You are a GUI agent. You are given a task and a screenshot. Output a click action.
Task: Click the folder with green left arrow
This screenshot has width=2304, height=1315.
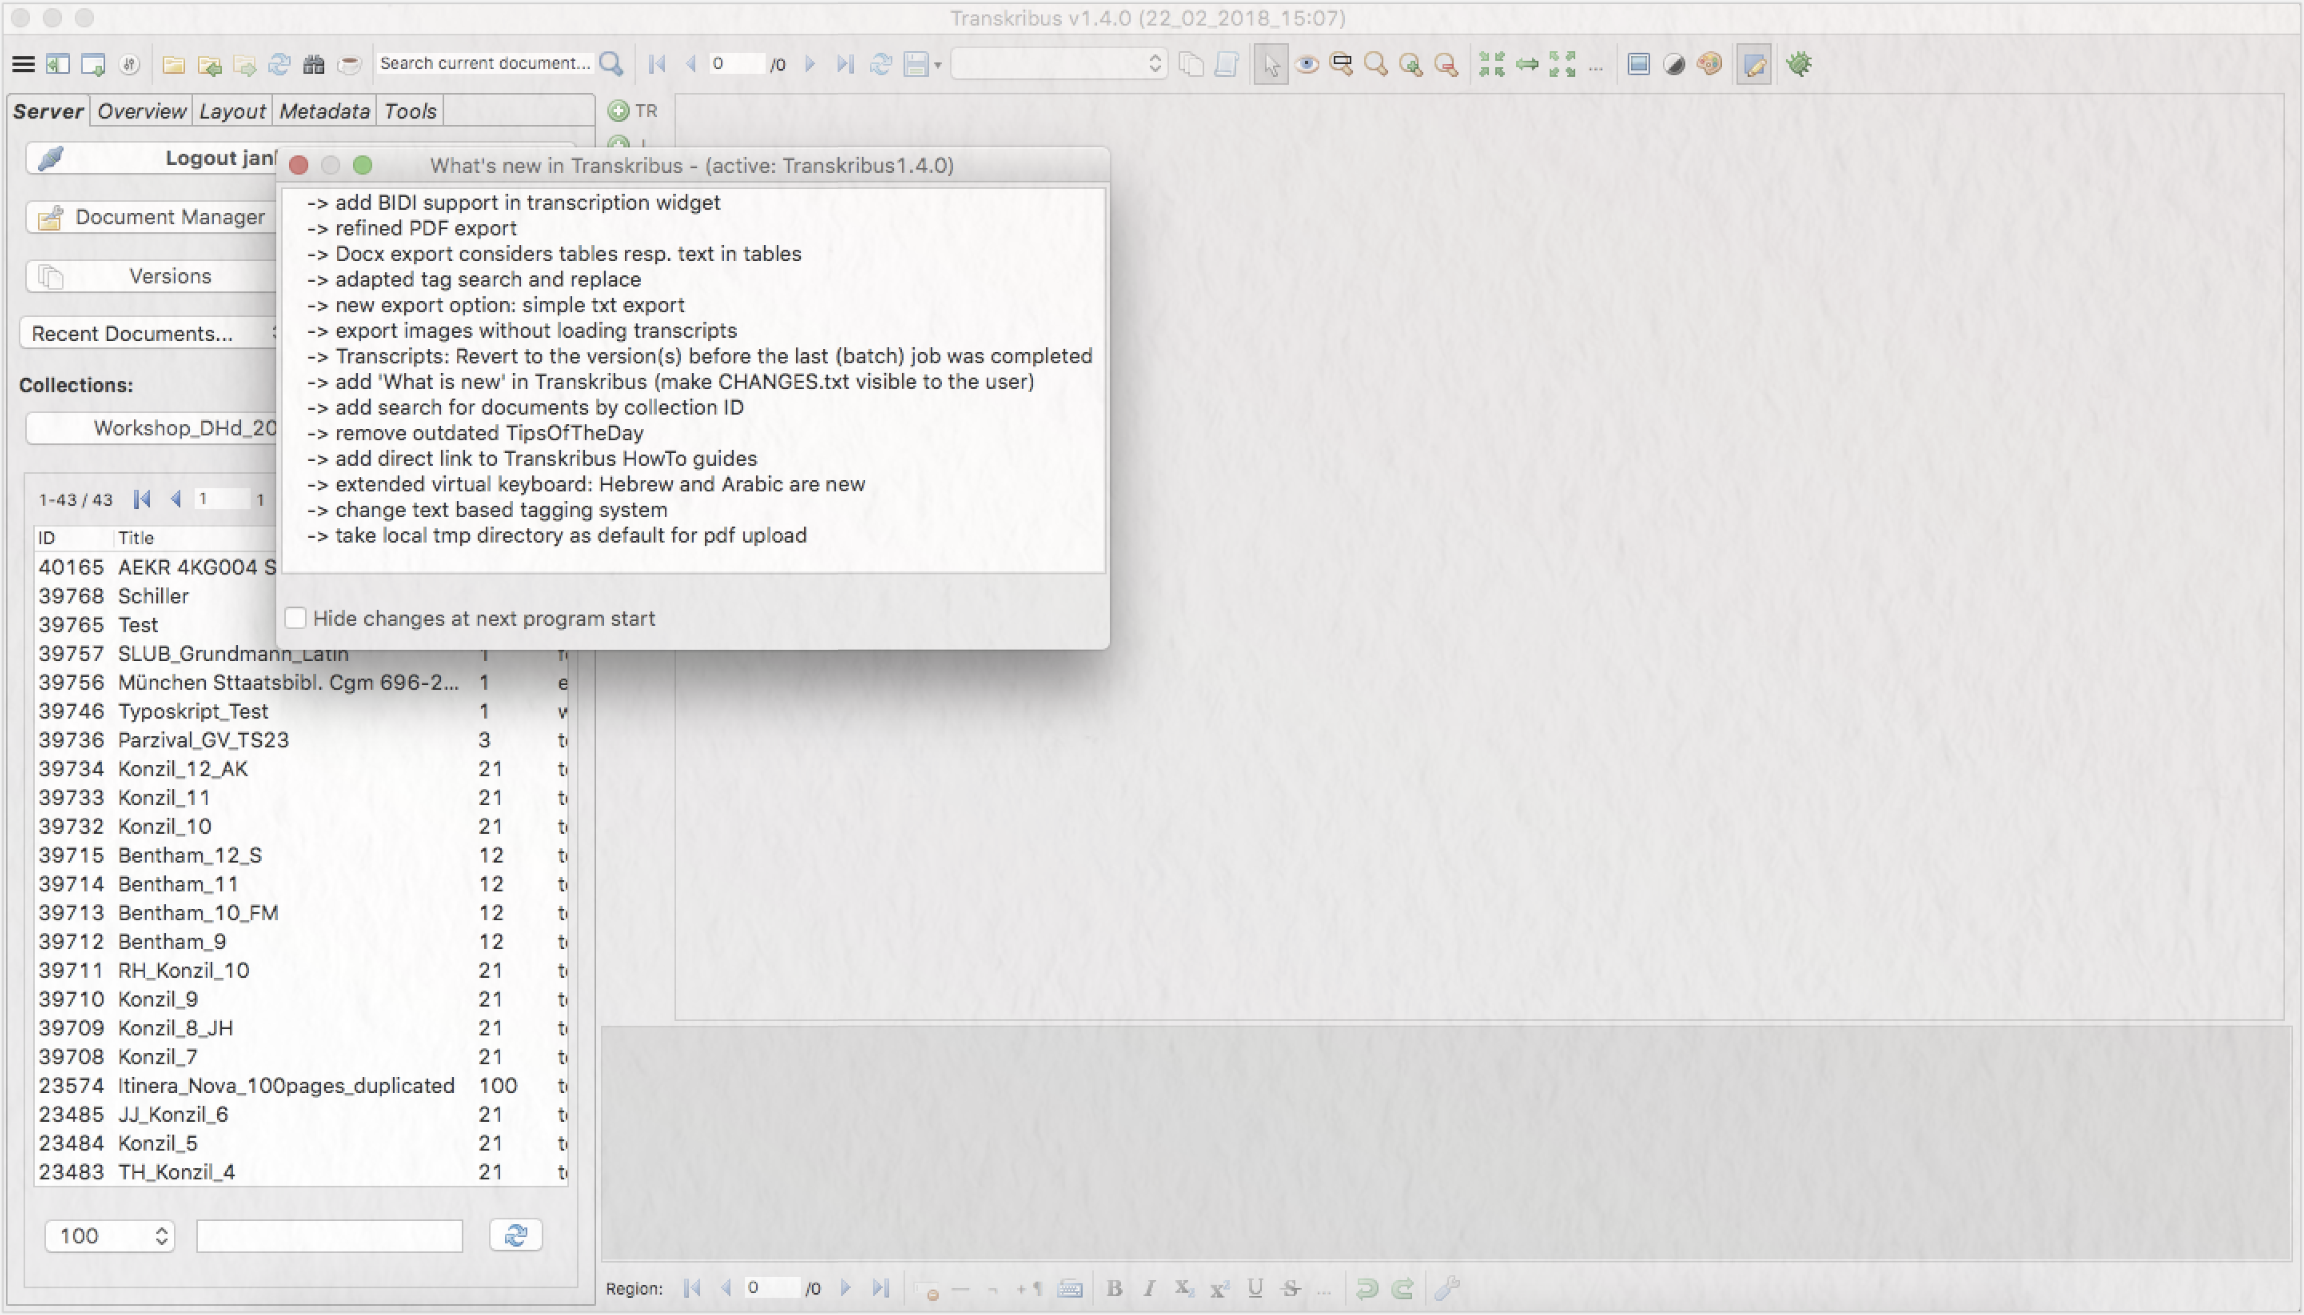click(209, 64)
